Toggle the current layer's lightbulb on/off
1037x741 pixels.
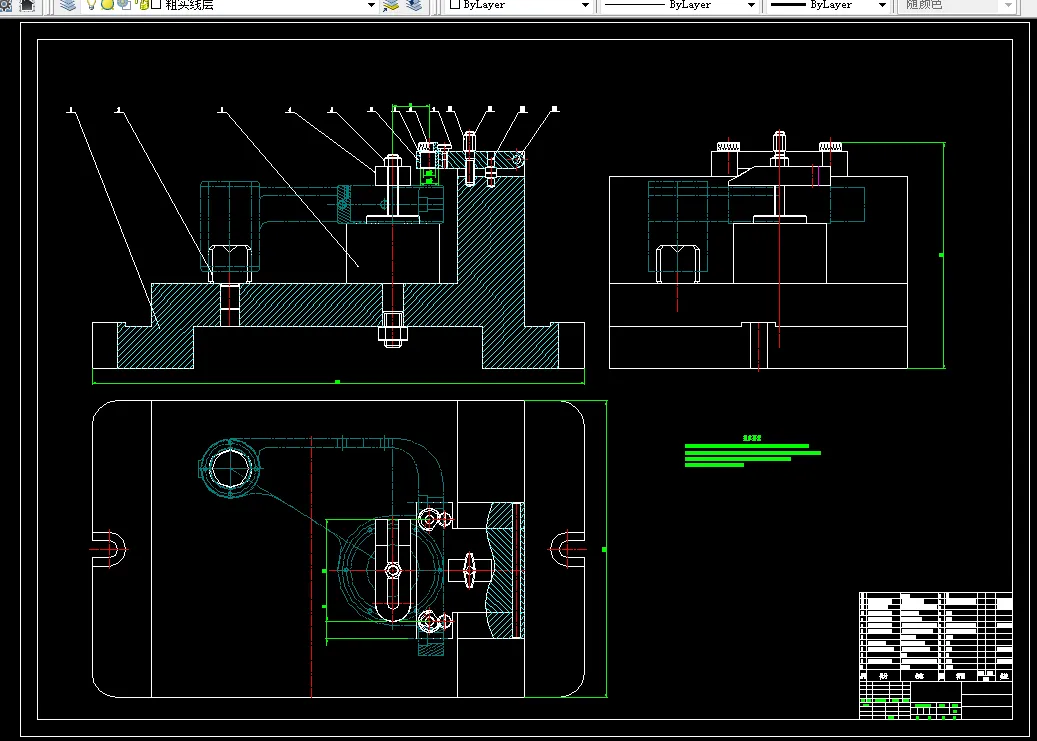tap(91, 5)
